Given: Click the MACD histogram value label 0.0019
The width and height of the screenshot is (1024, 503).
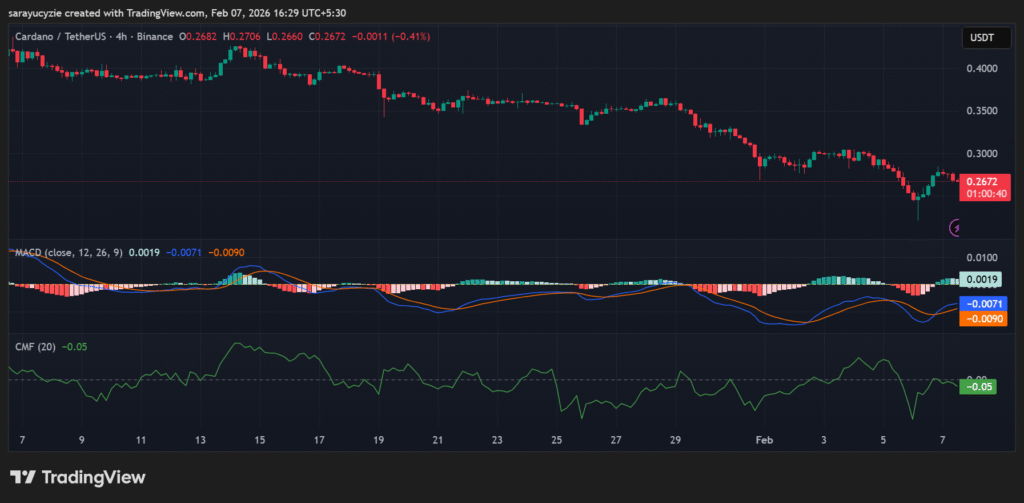Looking at the screenshot, I should pyautogui.click(x=980, y=280).
